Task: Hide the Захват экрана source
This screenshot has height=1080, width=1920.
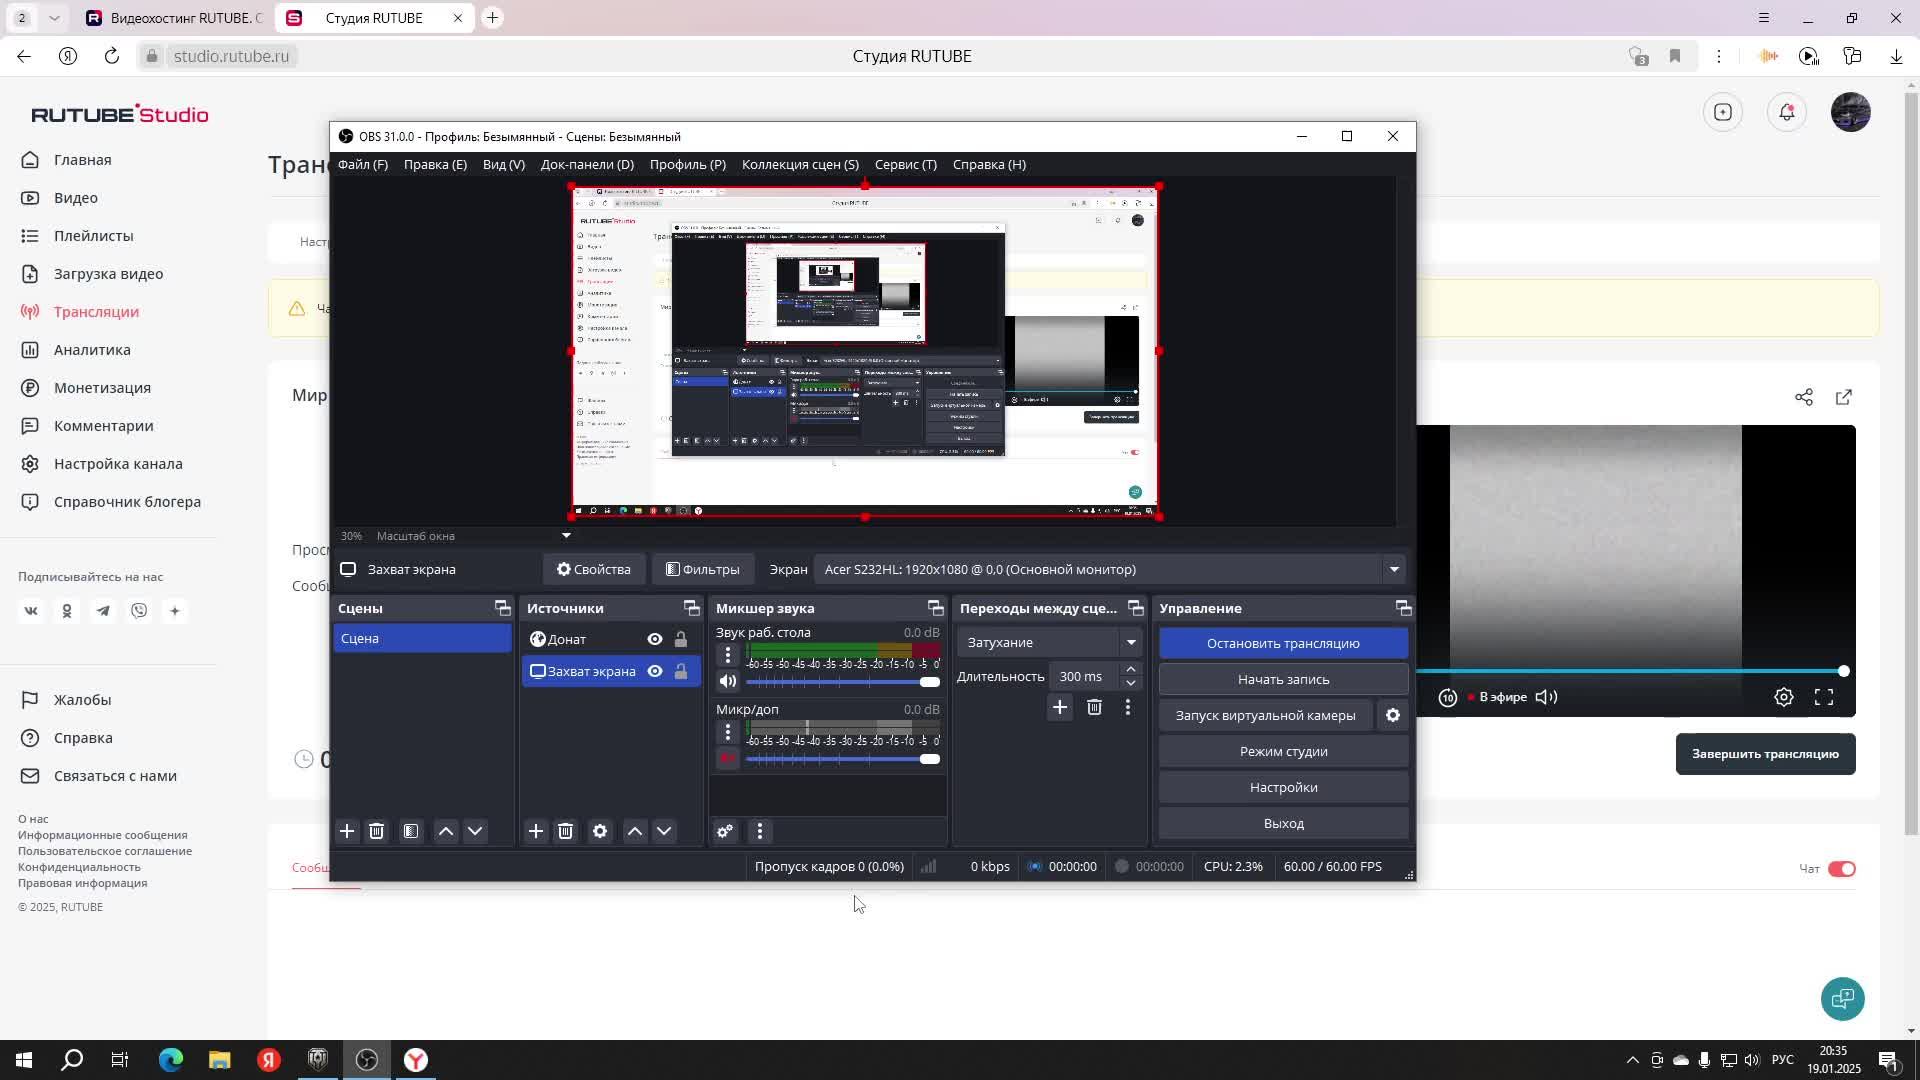Action: 655,671
